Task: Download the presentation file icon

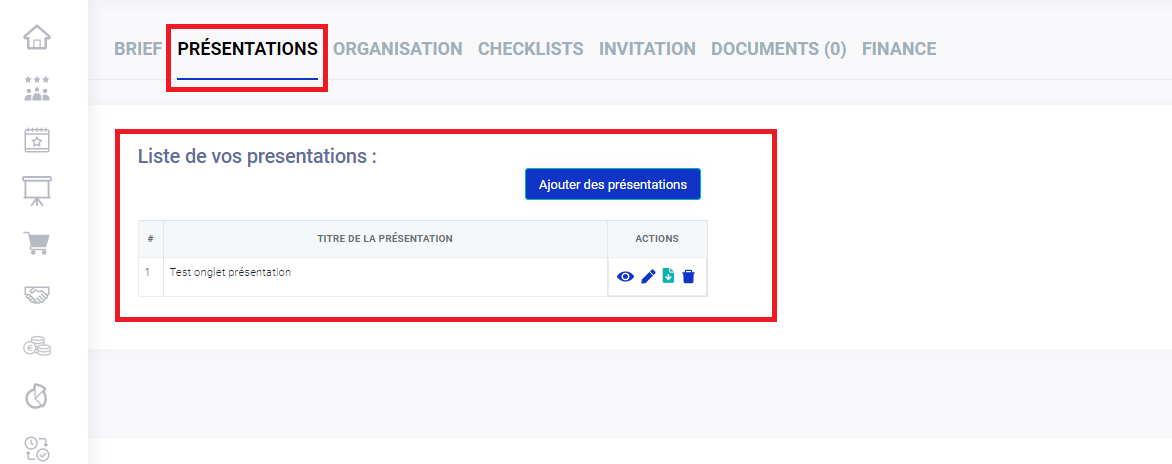Action: [668, 276]
